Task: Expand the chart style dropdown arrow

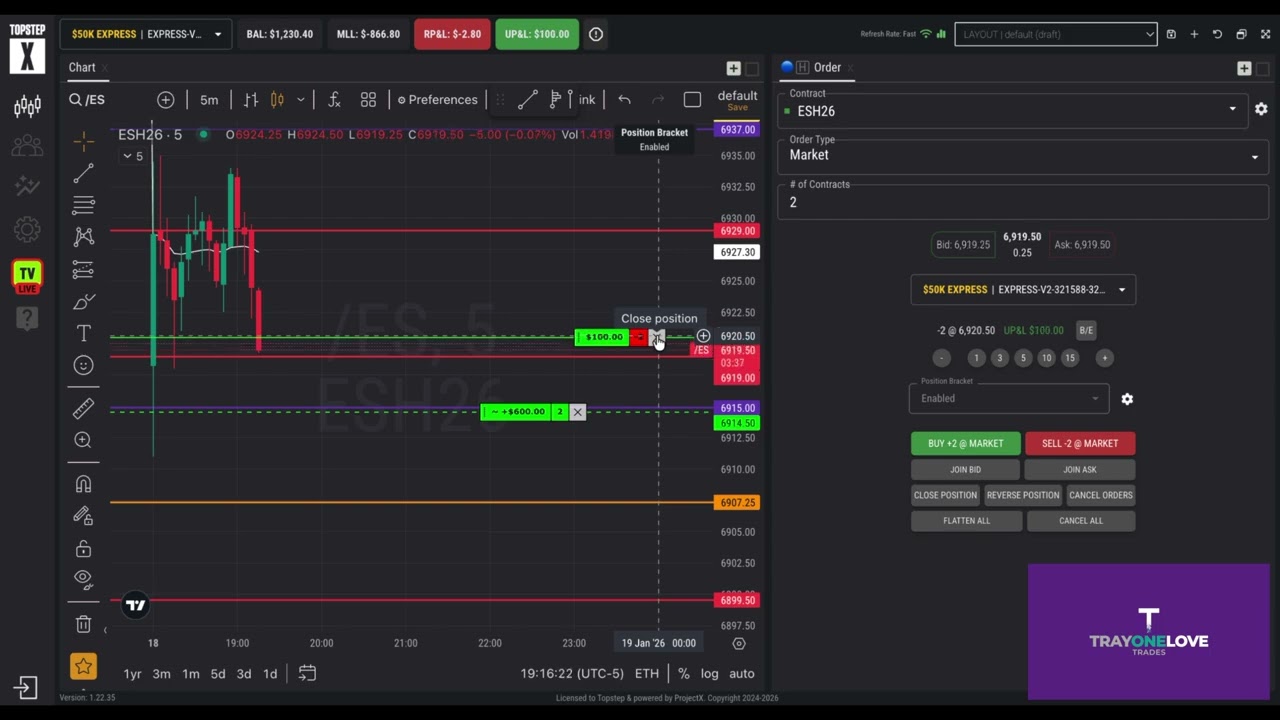Action: pos(300,100)
